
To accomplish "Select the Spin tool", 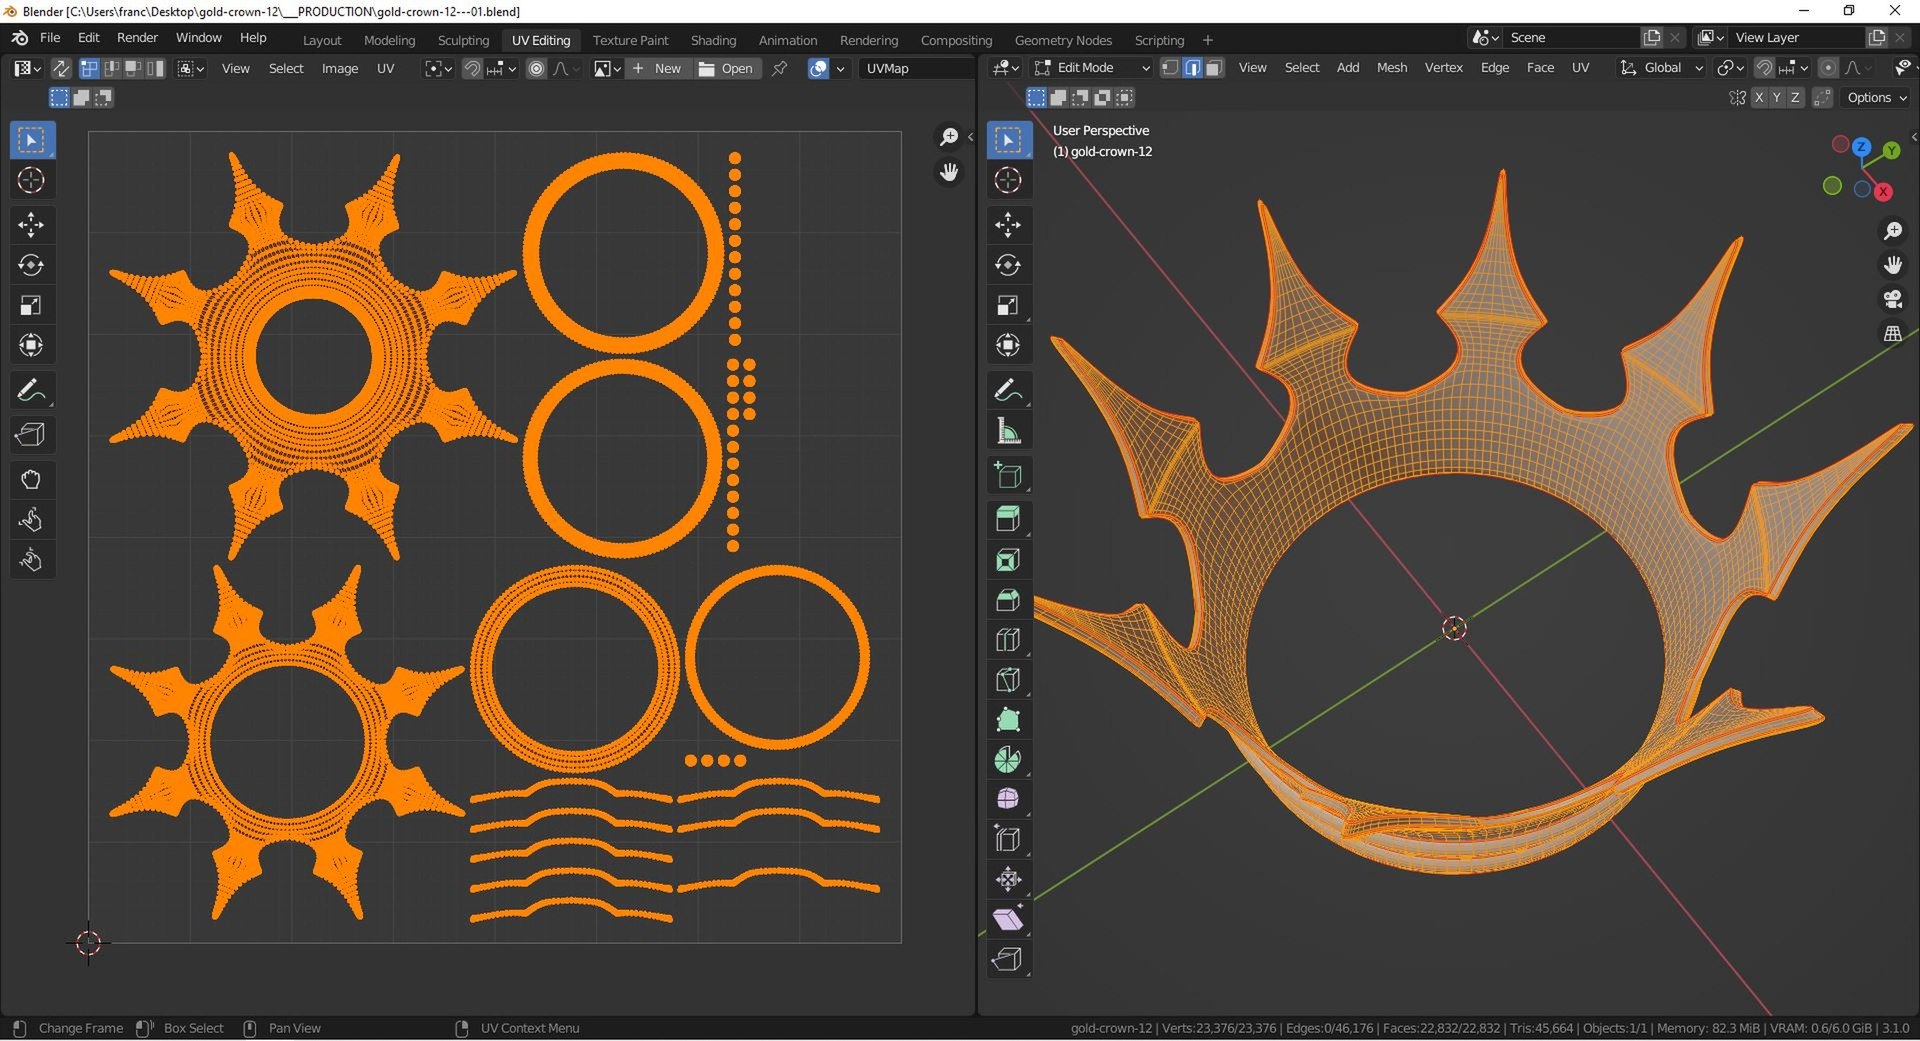I will point(1008,760).
